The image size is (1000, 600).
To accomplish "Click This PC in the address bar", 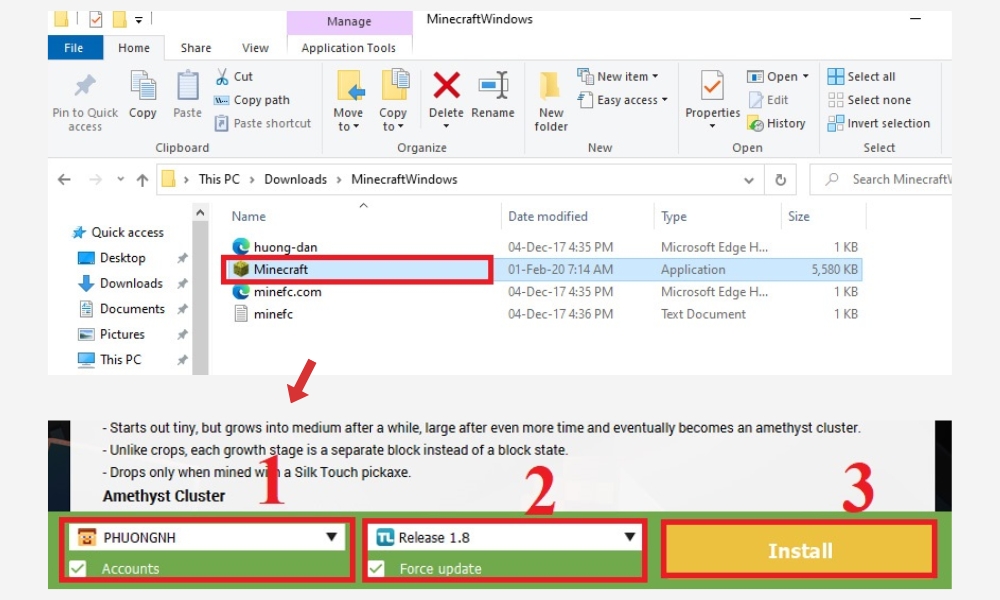I will pos(219,180).
